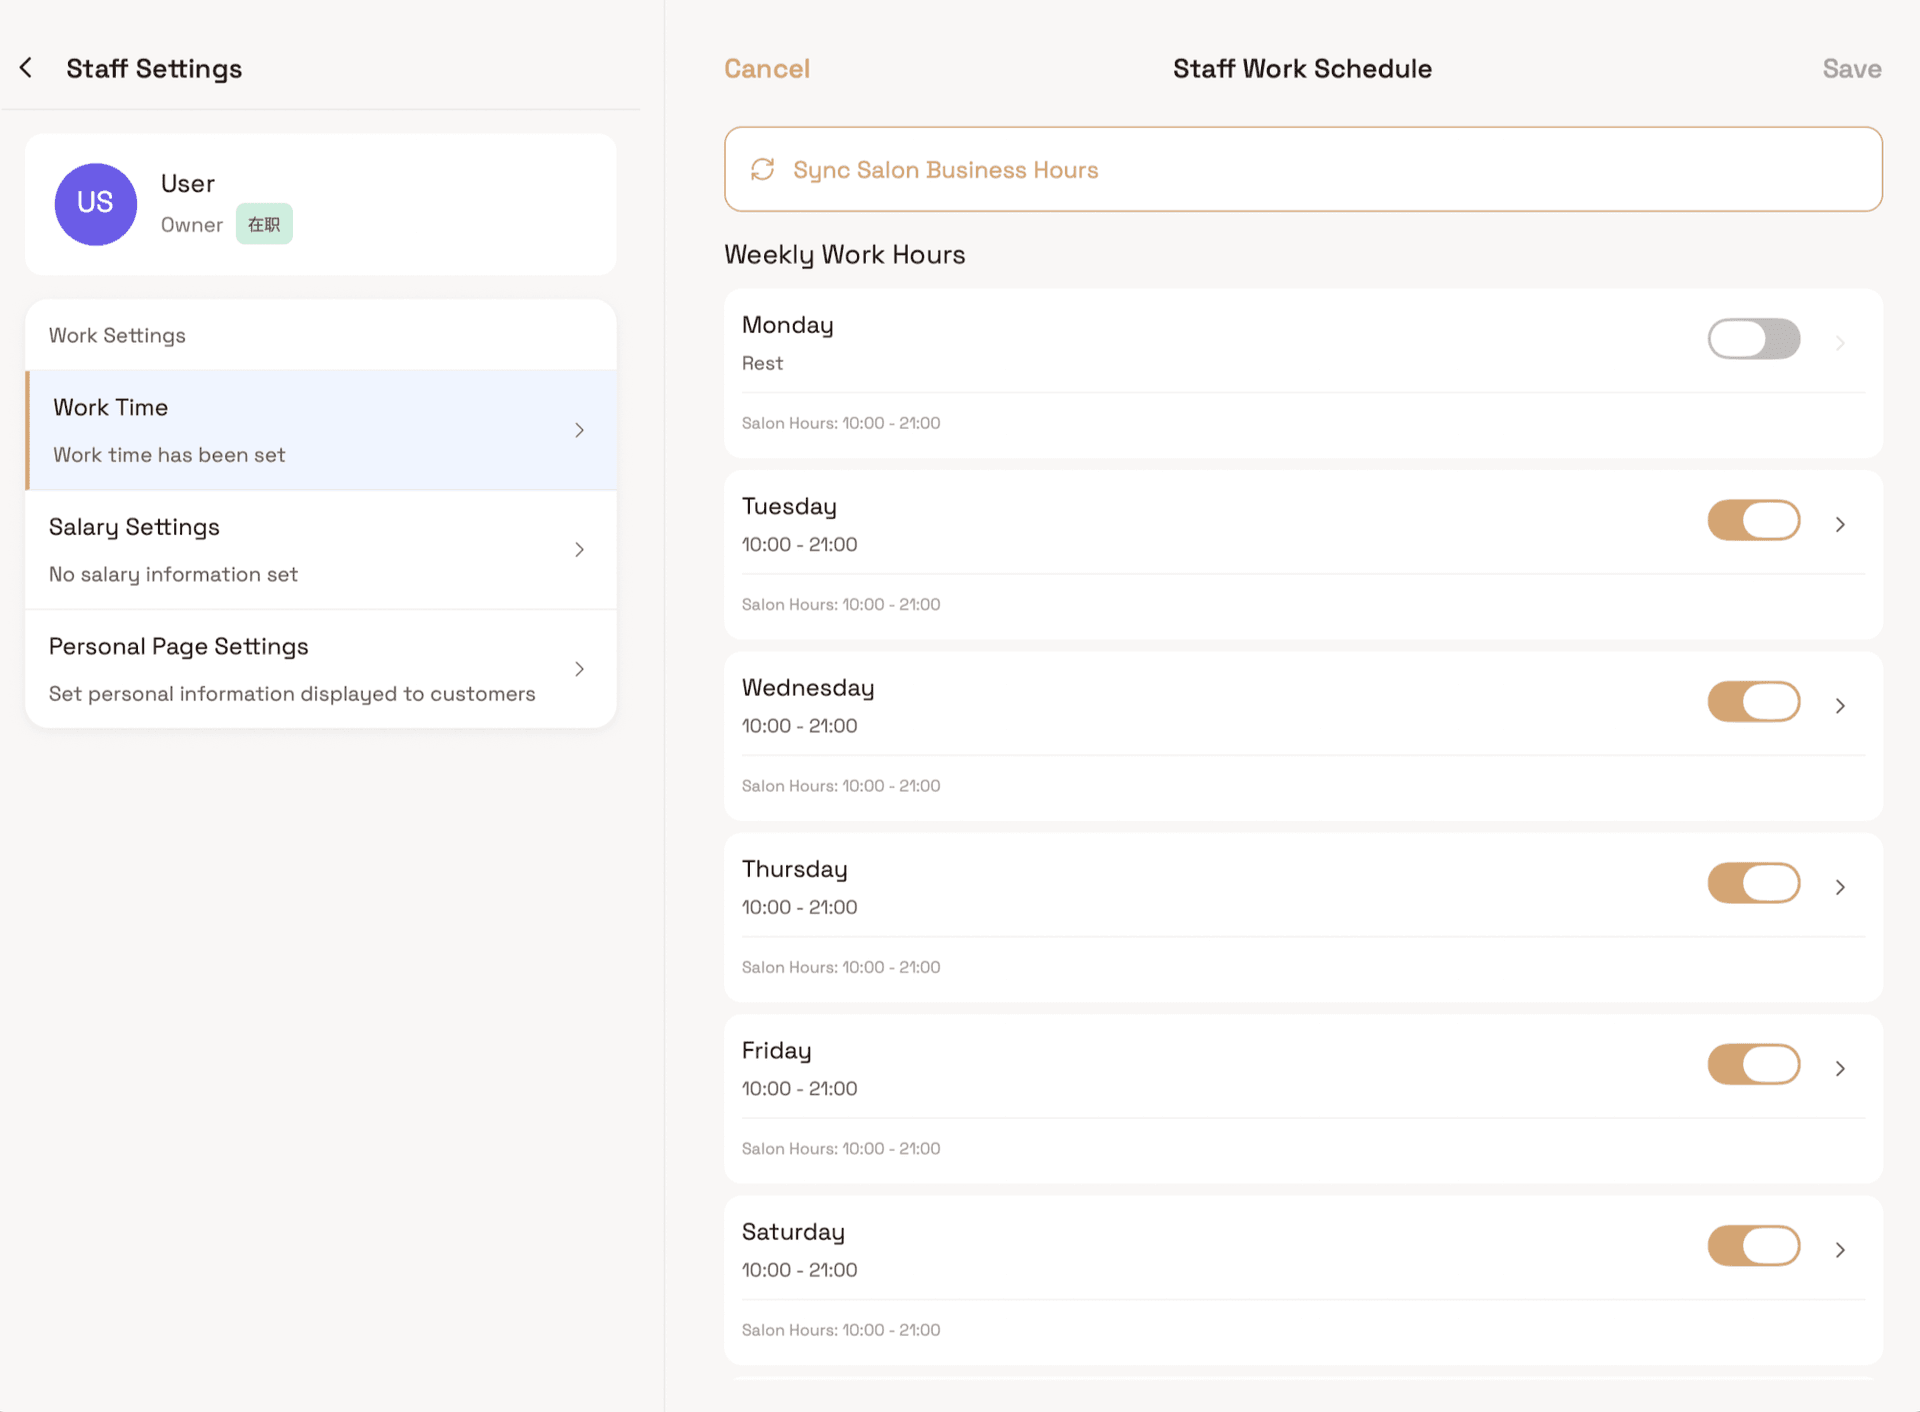Click Cancel to discard schedule changes
This screenshot has width=1920, height=1412.
766,68
